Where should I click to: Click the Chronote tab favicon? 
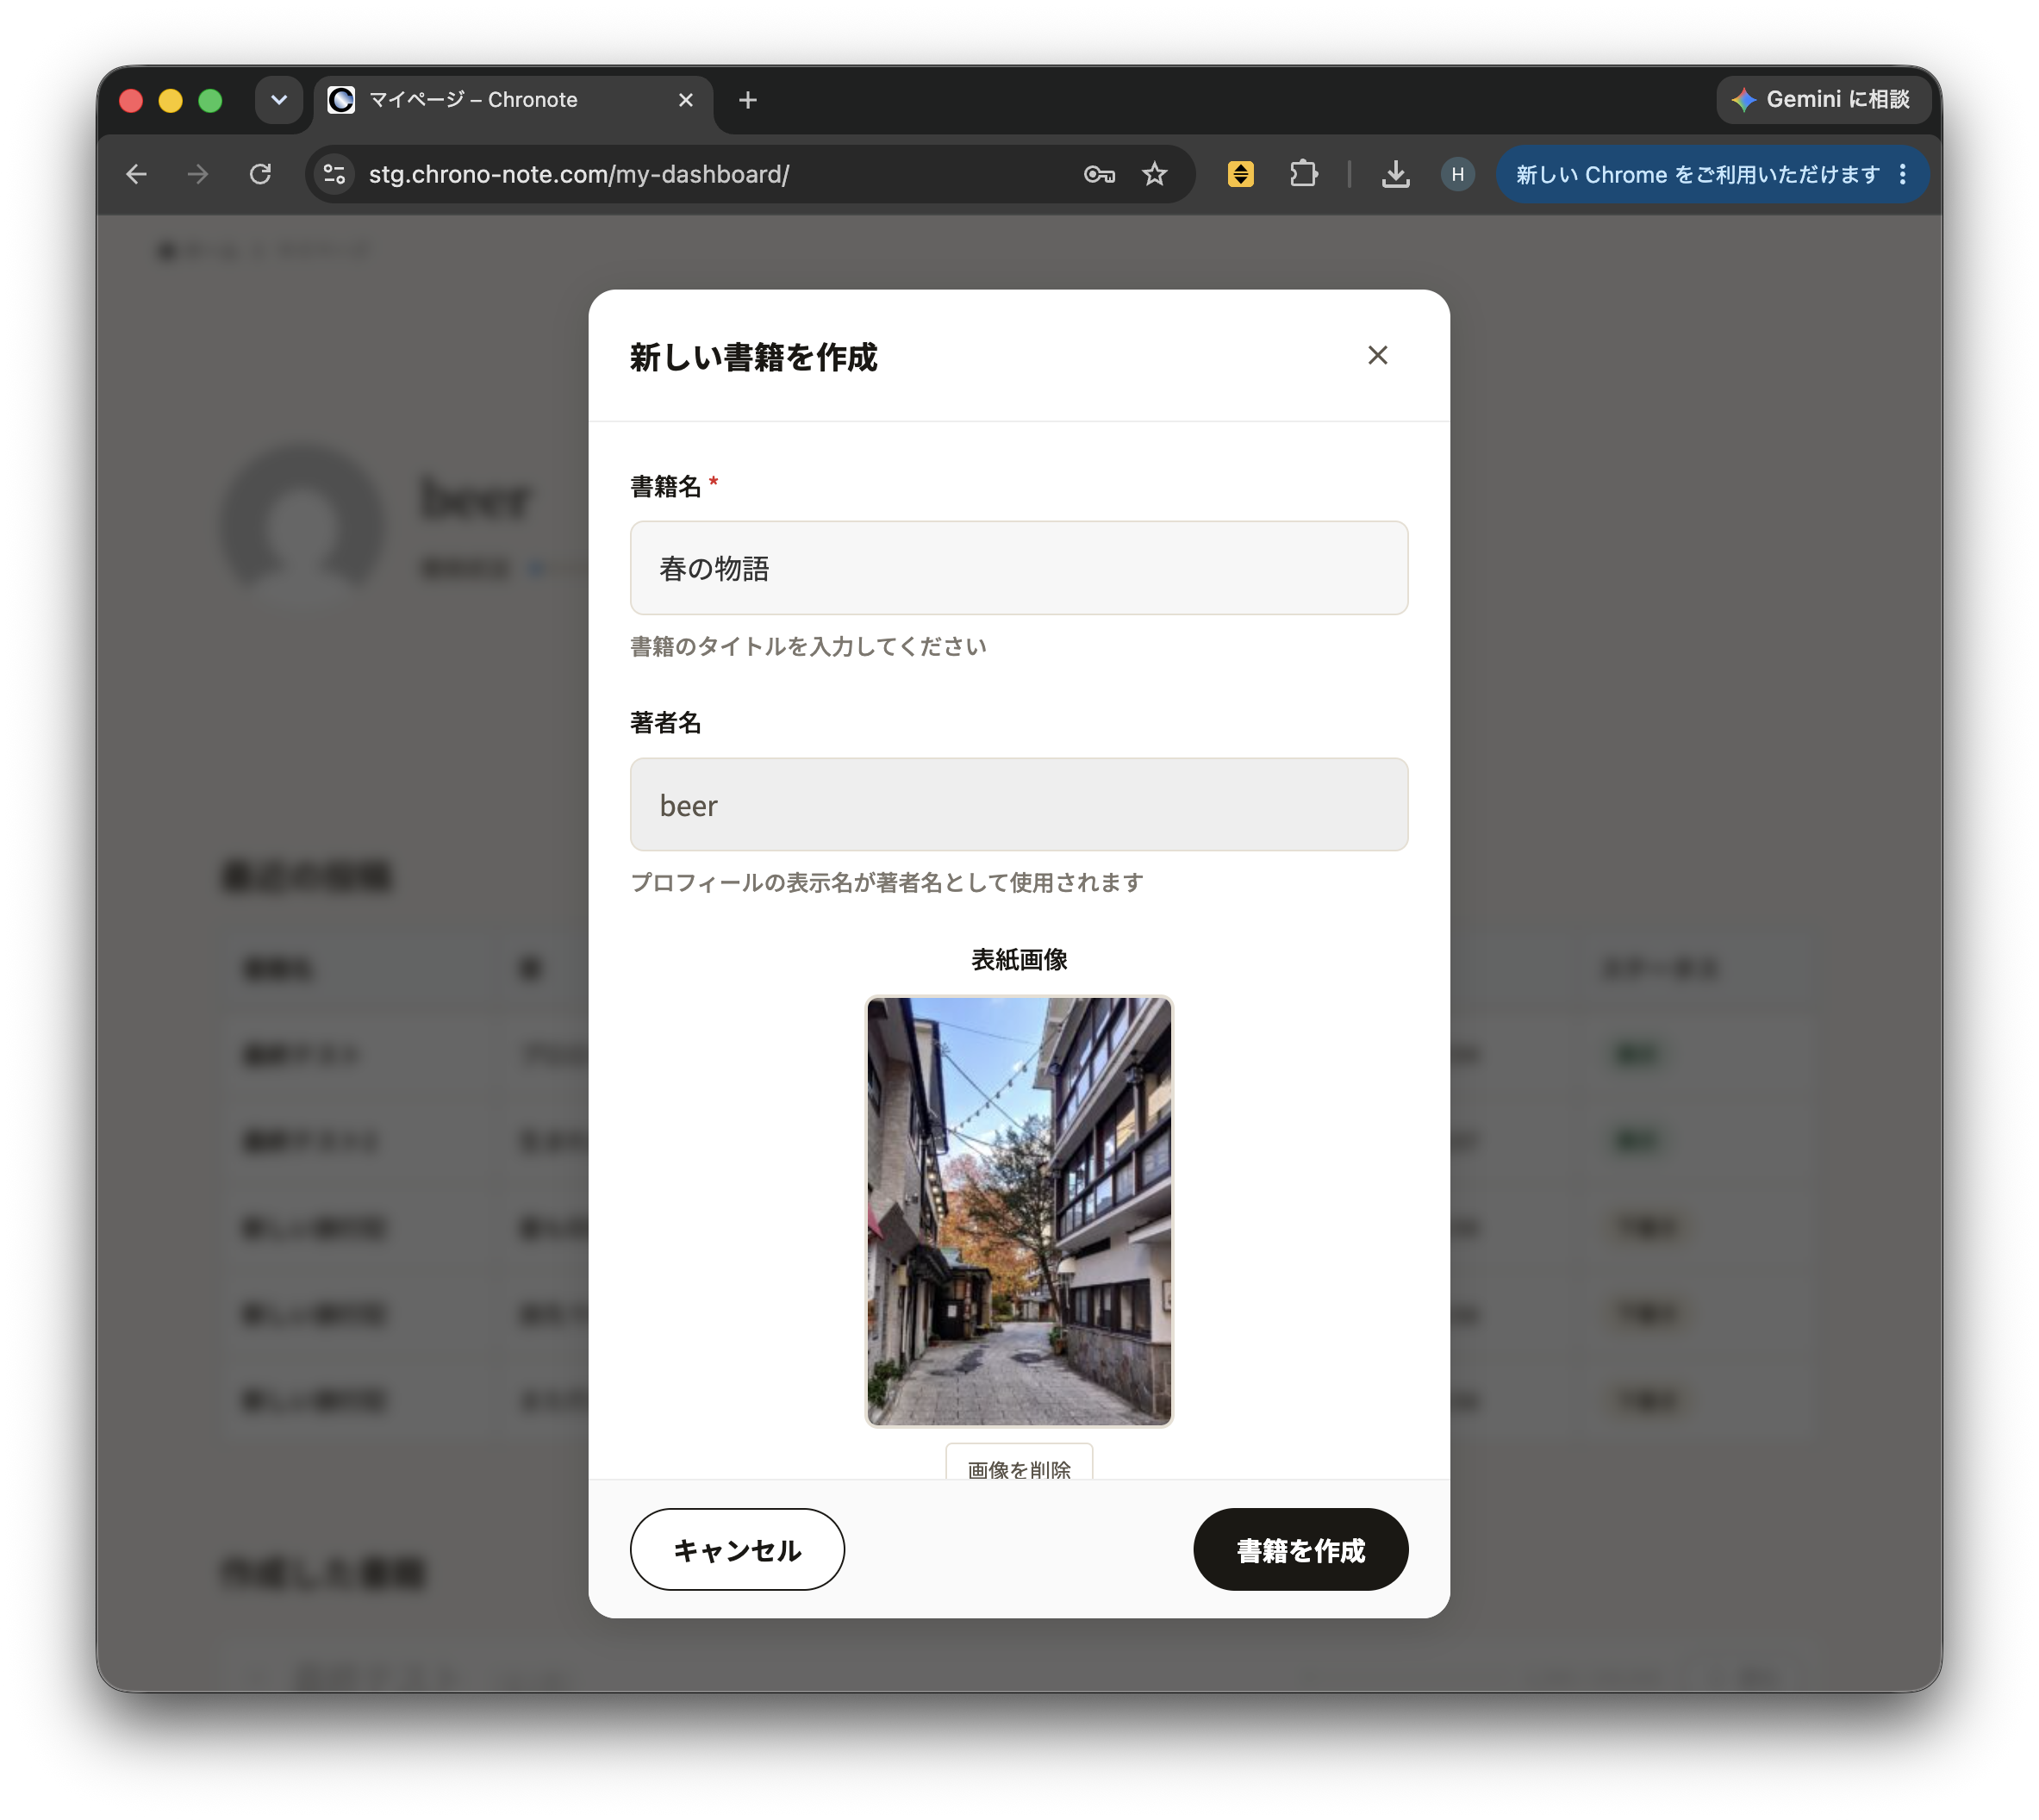[341, 99]
